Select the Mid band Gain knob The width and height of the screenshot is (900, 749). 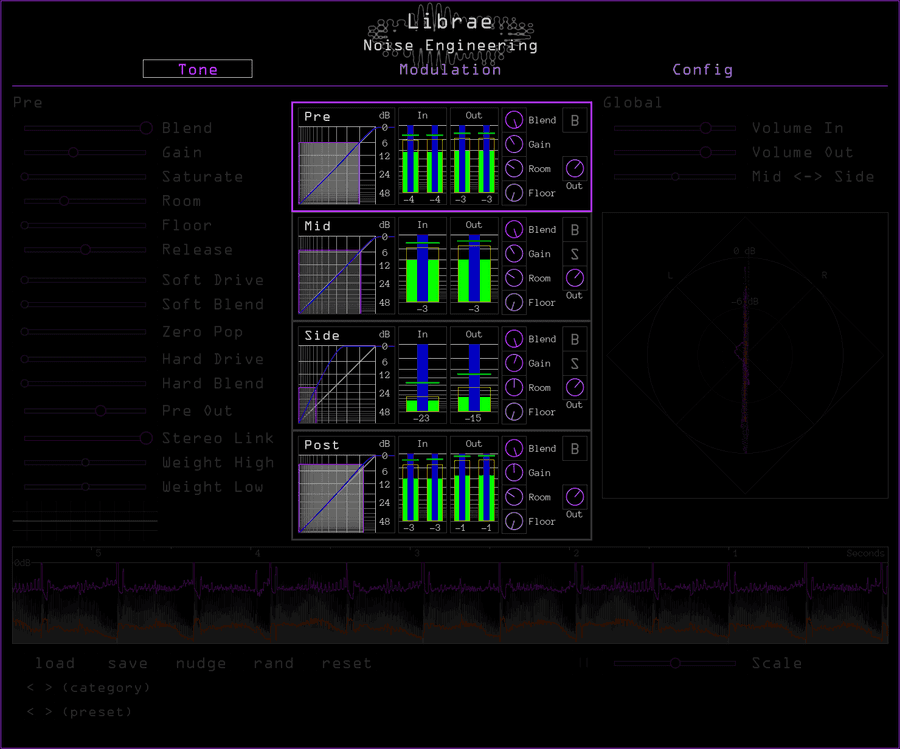click(514, 254)
